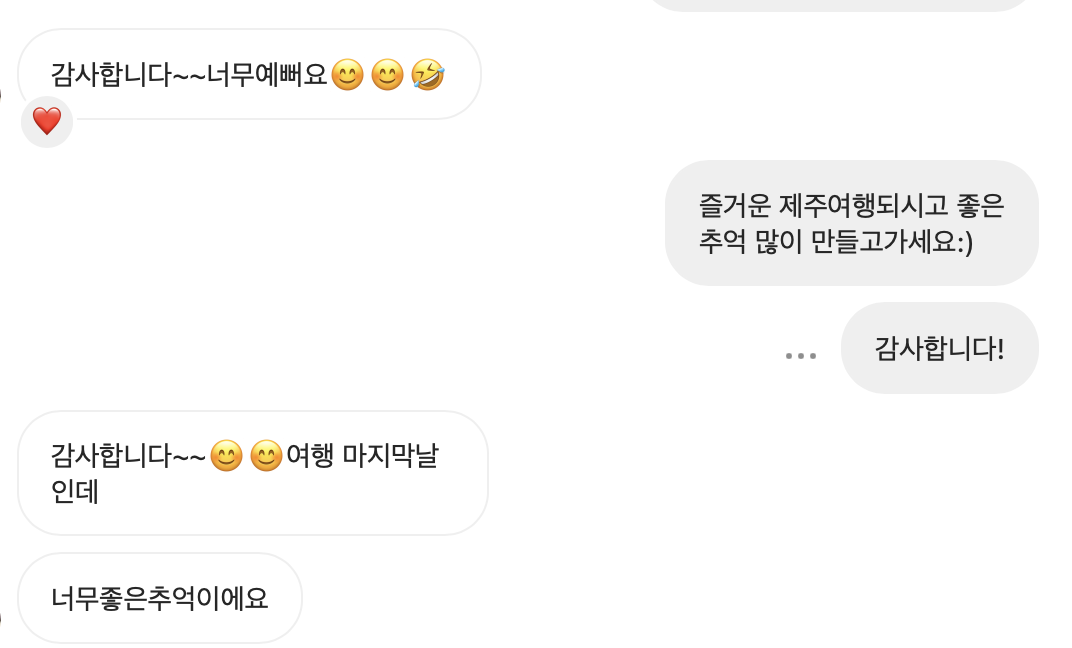Click the 추억 많이 만들고가세요 text
Viewport: 1072px width, 648px height.
pyautogui.click(x=850, y=243)
